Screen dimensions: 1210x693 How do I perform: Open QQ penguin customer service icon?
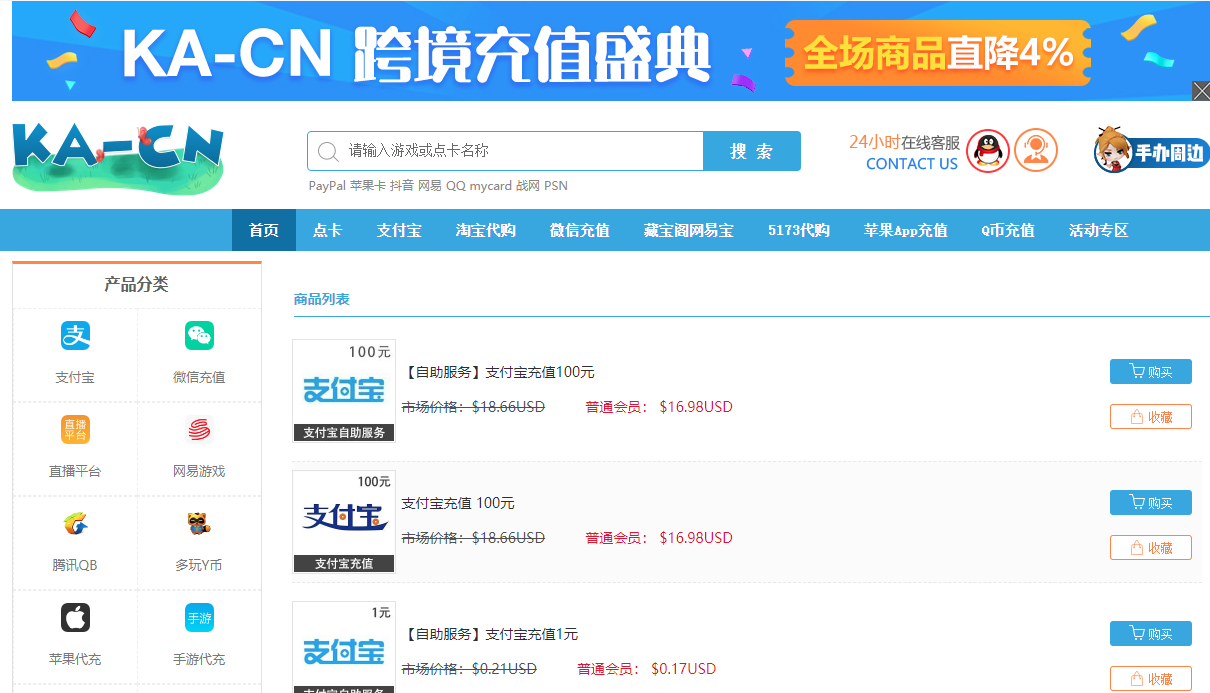(x=988, y=152)
